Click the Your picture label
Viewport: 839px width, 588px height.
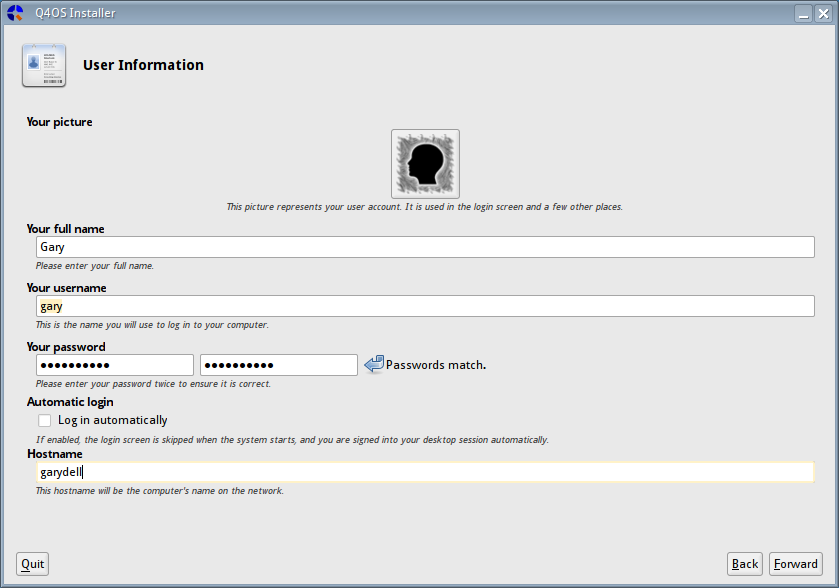(x=59, y=122)
